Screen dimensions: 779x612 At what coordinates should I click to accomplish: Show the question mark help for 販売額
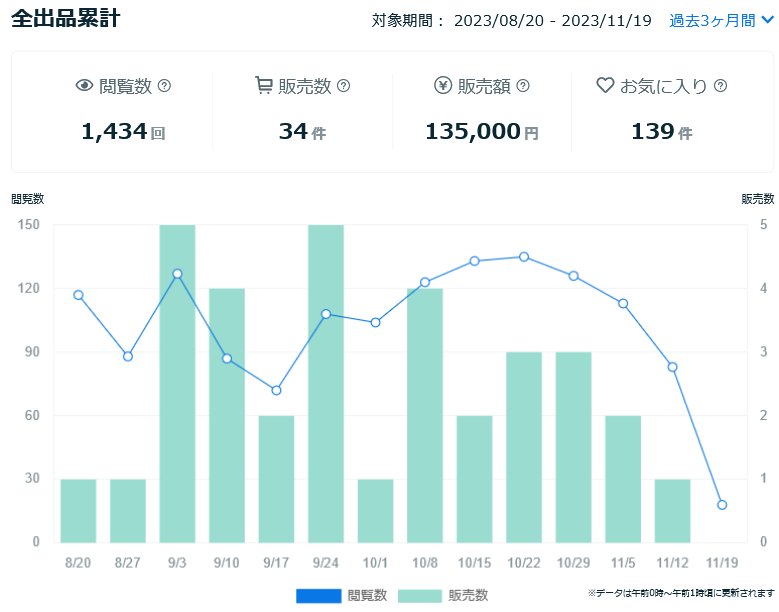point(523,86)
